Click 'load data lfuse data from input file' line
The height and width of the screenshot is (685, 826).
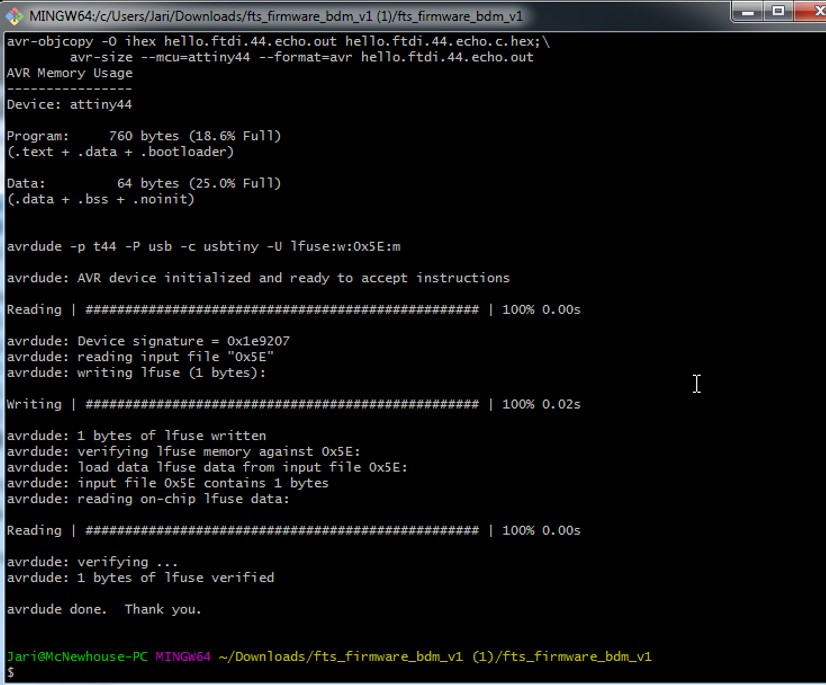tap(207, 467)
